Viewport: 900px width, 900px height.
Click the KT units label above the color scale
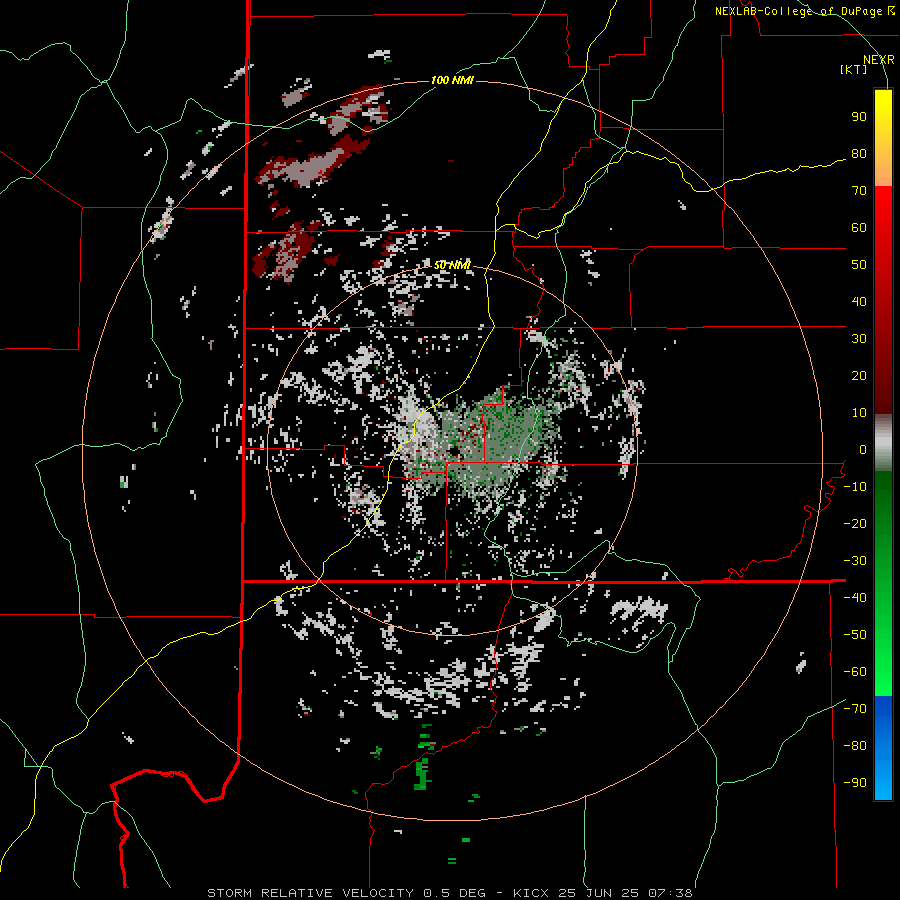(854, 69)
